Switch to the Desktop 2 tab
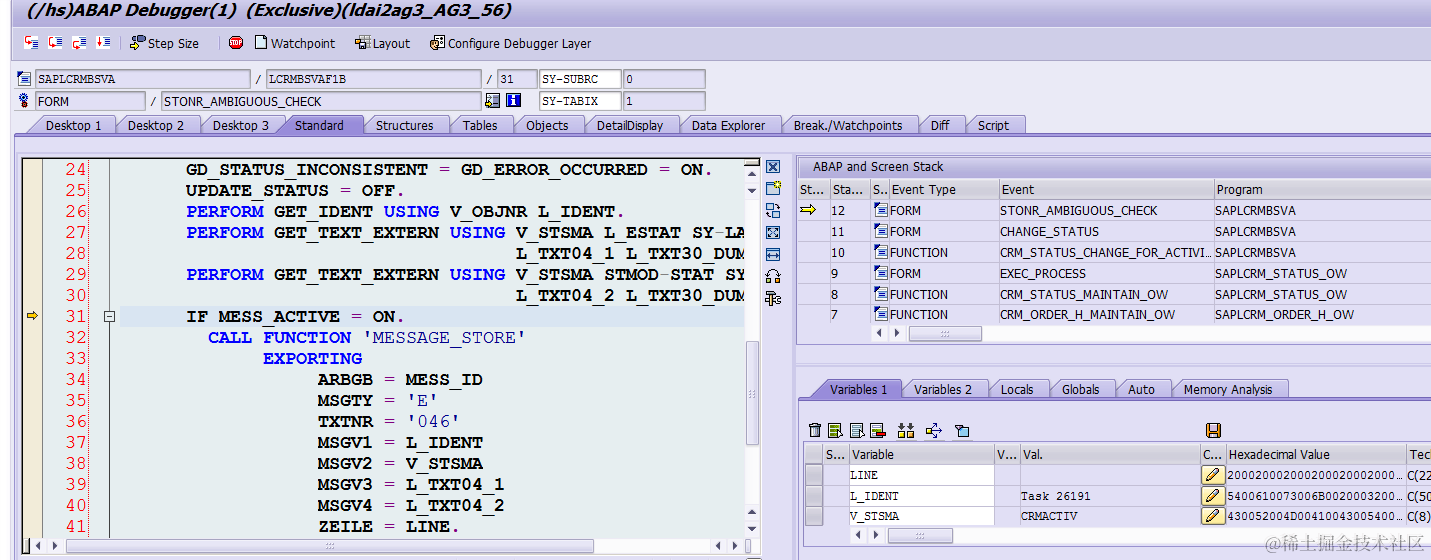The height and width of the screenshot is (560, 1431). 156,125
